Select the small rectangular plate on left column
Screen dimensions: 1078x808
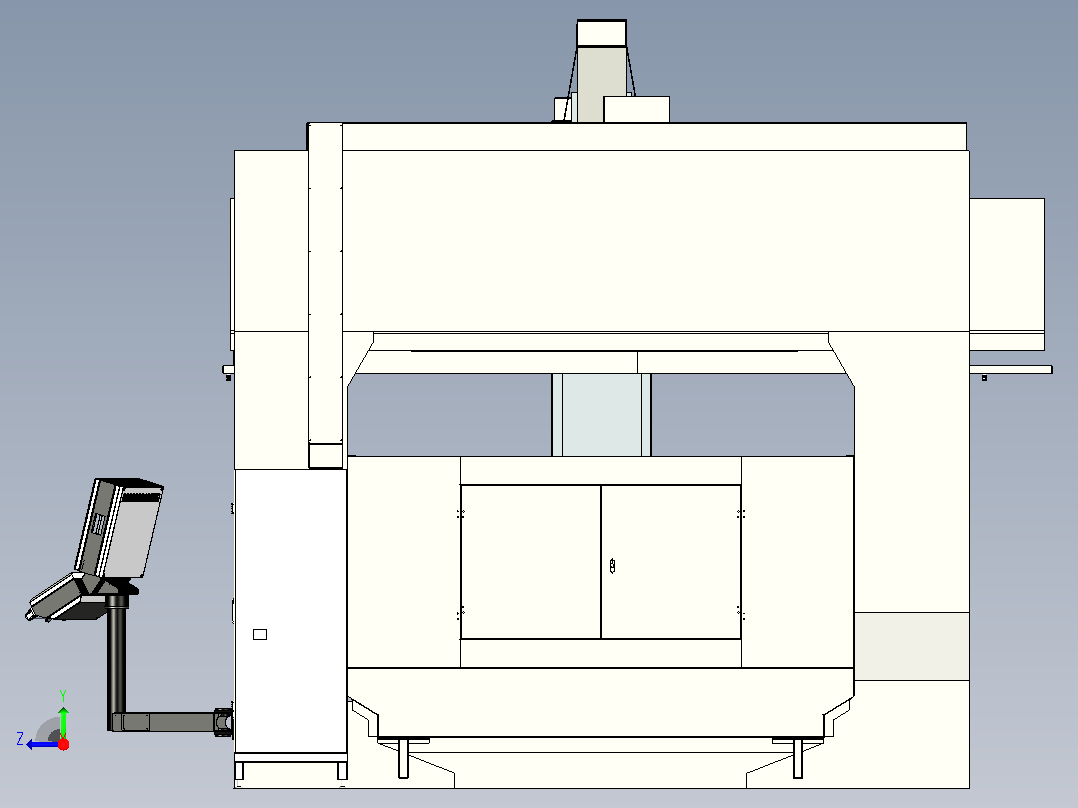(x=260, y=634)
